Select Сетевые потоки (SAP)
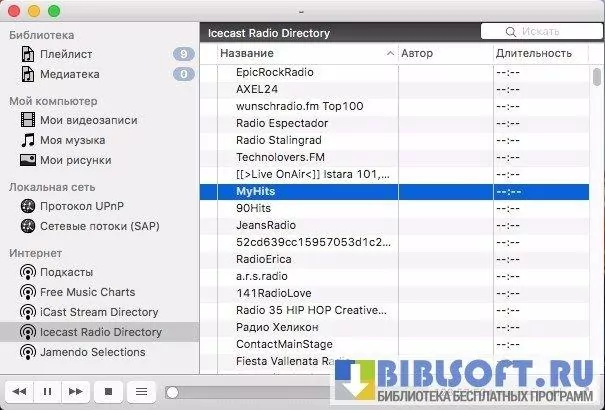 pyautogui.click(x=98, y=226)
